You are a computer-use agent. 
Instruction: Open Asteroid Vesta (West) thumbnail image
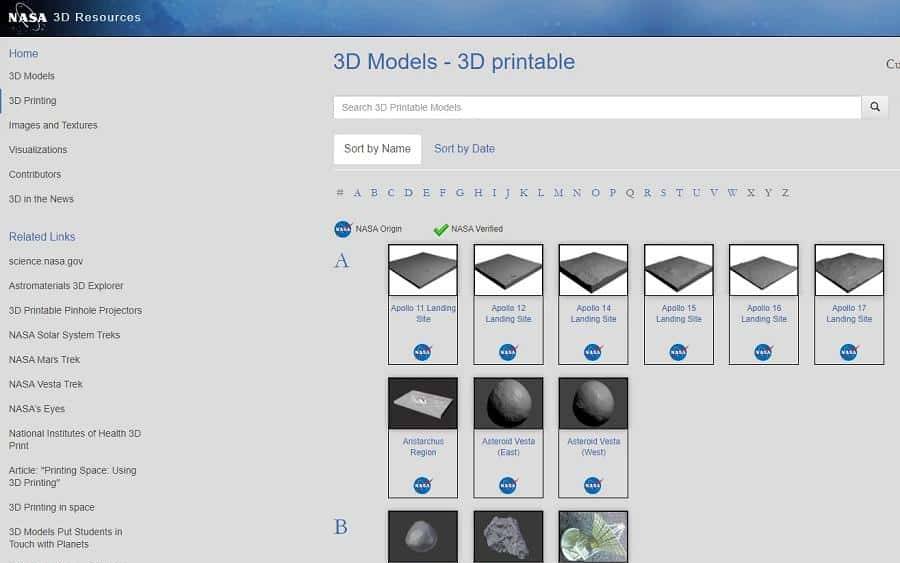click(593, 403)
